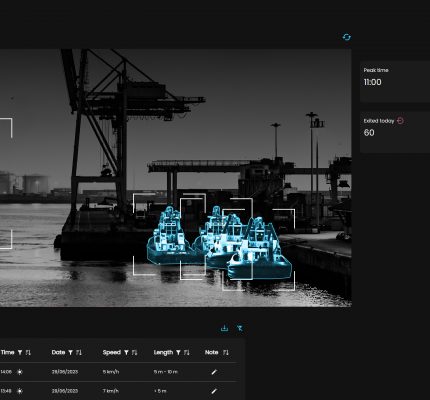Image resolution: width=430 pixels, height=400 pixels.
Task: Sort the table by the Speed column
Action: [134, 352]
